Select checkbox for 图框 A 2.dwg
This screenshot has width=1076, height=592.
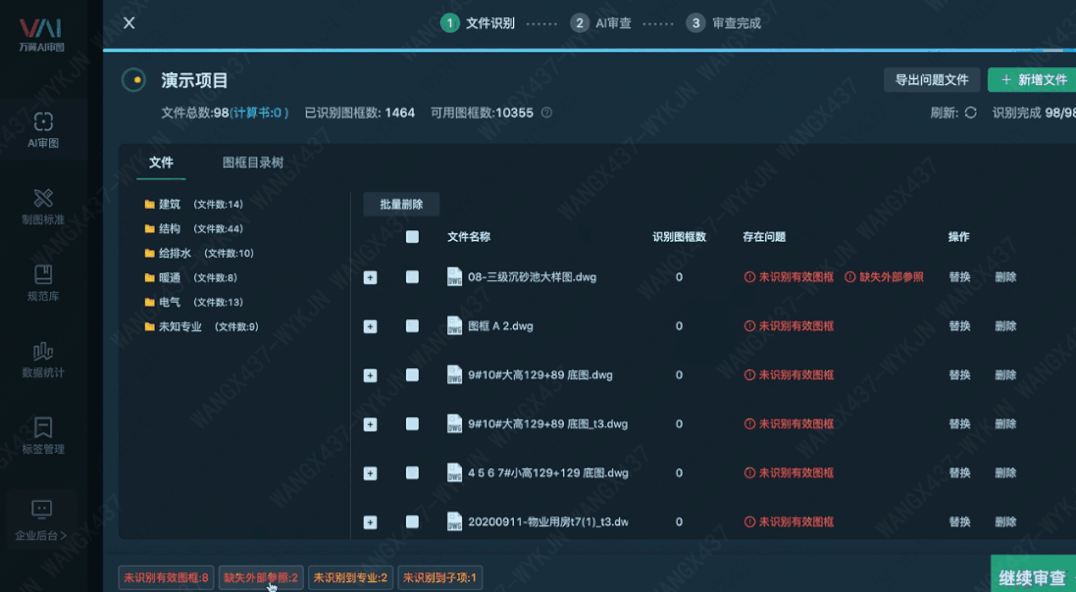pos(412,326)
